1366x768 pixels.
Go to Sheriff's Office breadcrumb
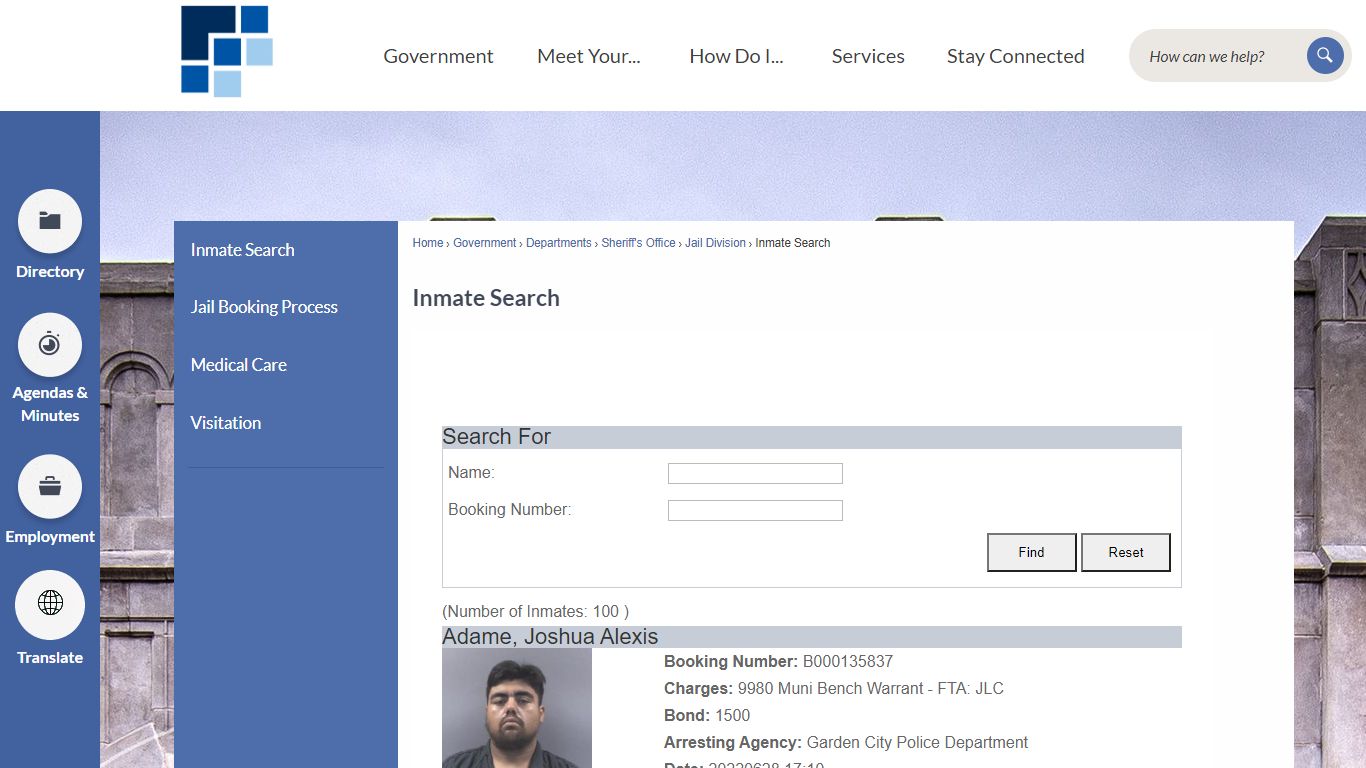pyautogui.click(x=638, y=243)
